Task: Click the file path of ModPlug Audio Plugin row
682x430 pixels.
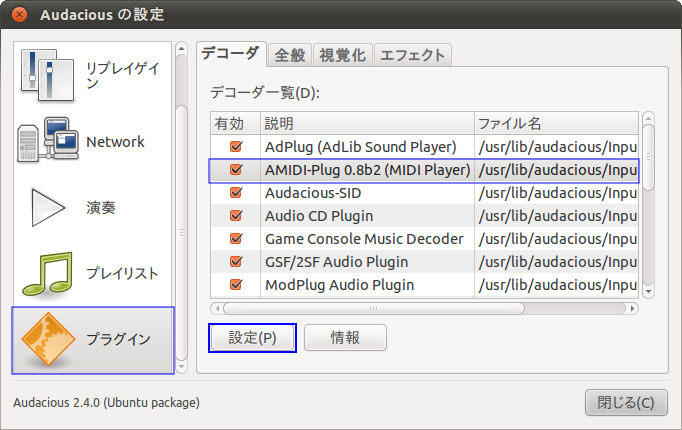Action: click(558, 285)
